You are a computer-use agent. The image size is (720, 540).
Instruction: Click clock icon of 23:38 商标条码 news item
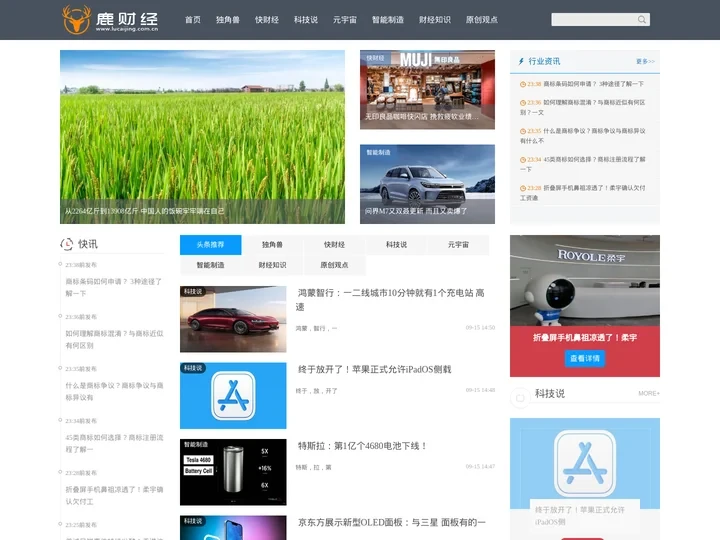click(x=523, y=84)
